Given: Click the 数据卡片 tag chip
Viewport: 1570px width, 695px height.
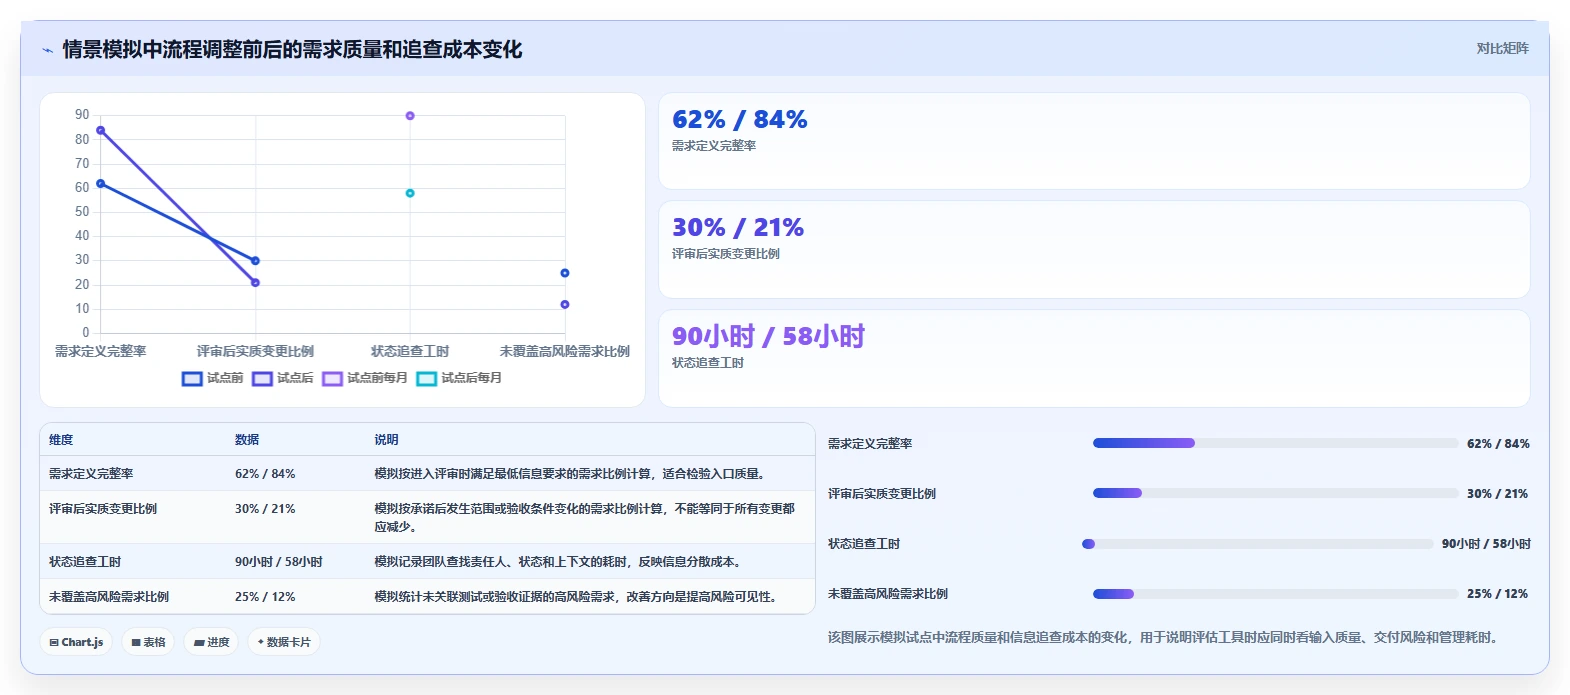Looking at the screenshot, I should pos(284,642).
